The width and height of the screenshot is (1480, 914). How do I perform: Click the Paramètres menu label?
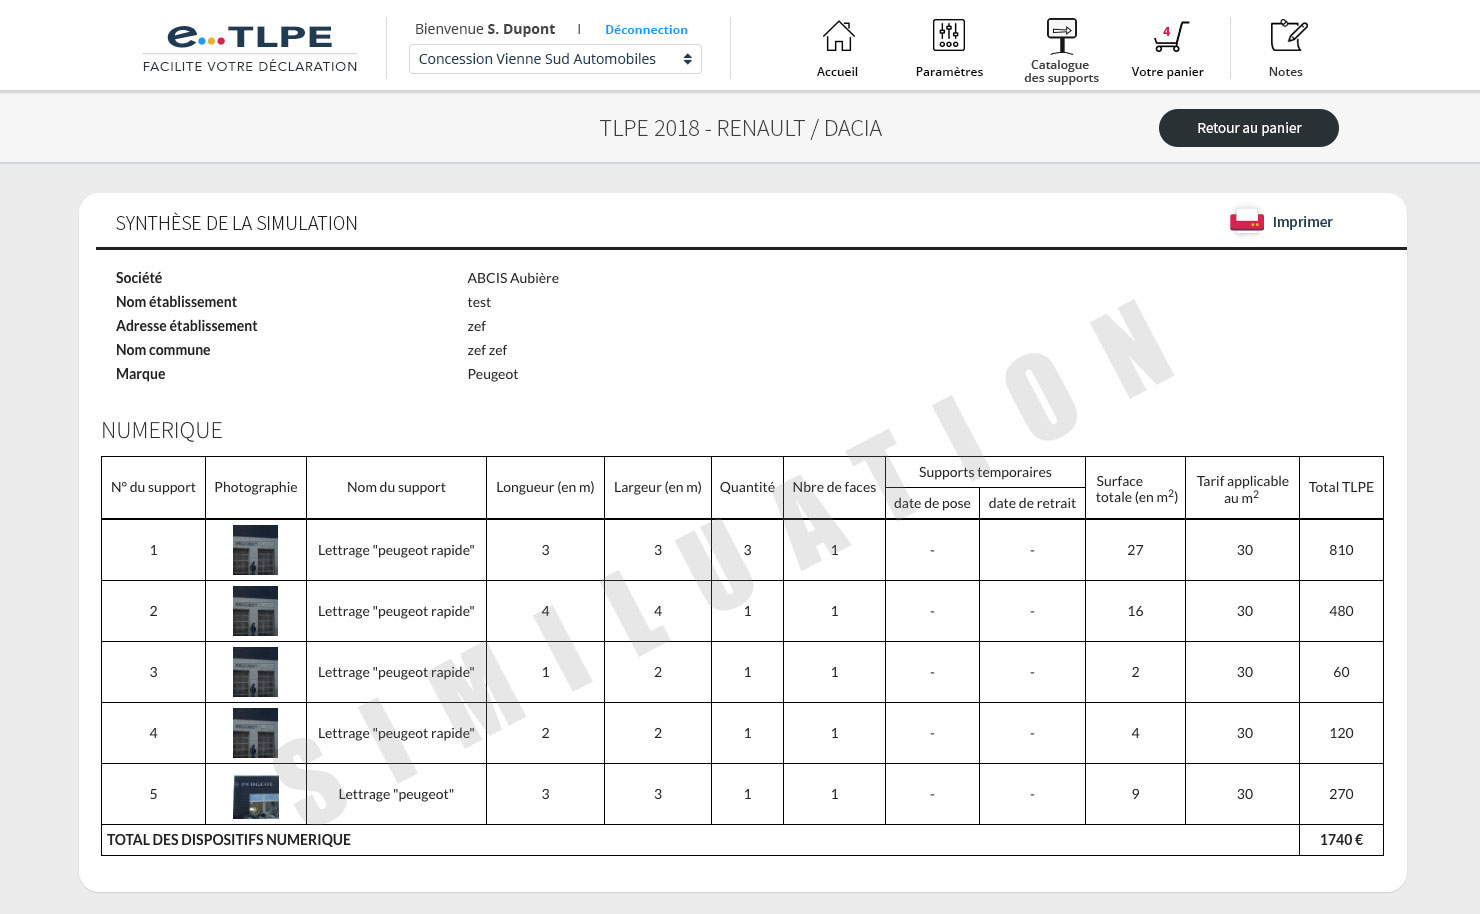(949, 72)
